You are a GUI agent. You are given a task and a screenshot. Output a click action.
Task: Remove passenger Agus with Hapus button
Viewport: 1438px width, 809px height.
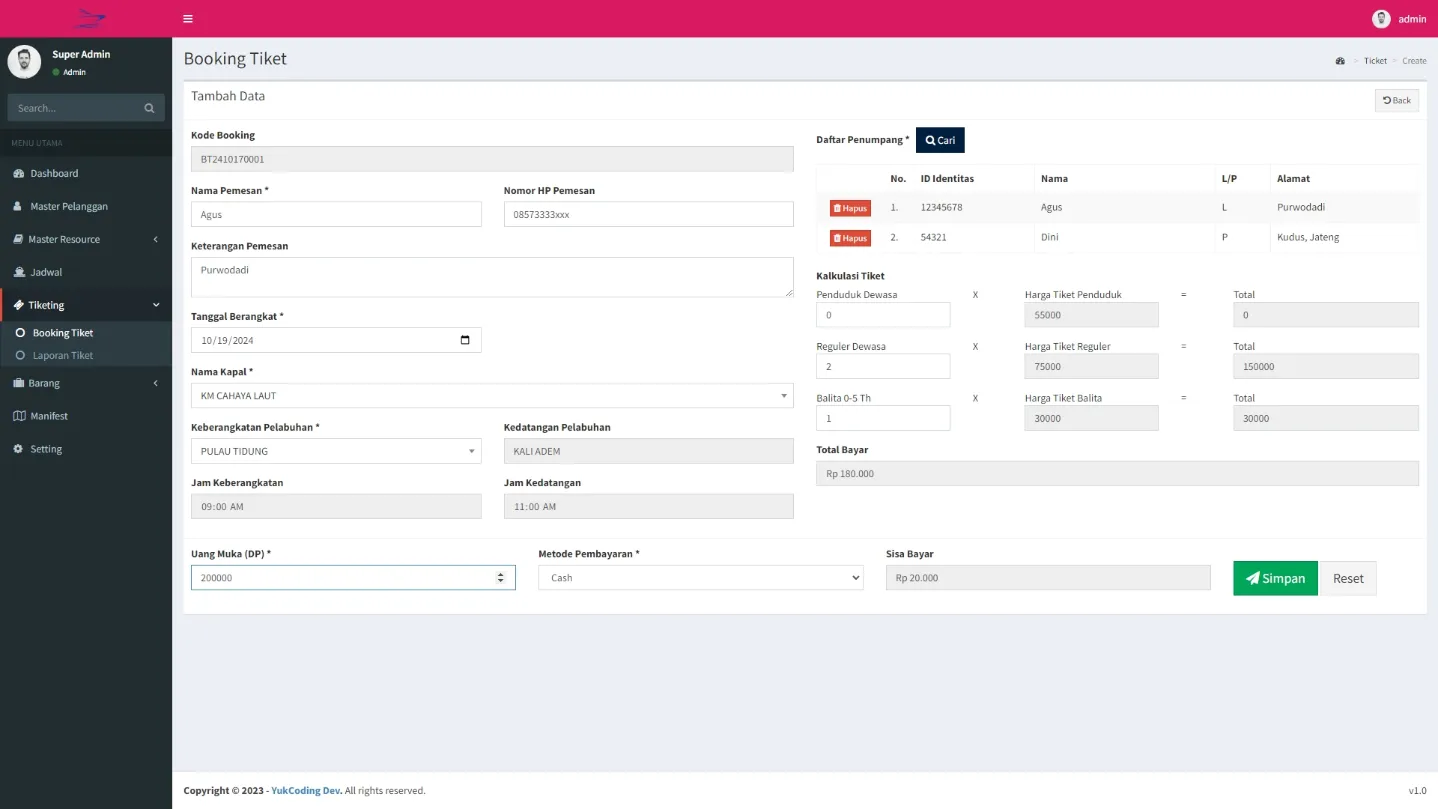point(850,208)
